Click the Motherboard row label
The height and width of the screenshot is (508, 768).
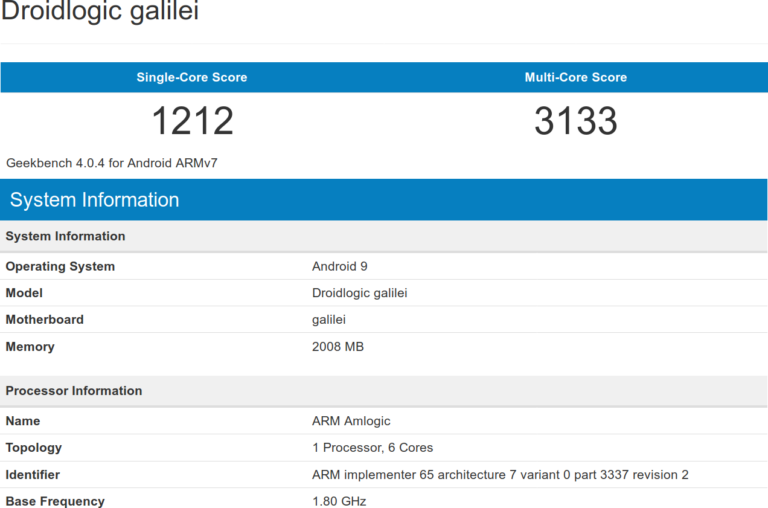[x=45, y=319]
